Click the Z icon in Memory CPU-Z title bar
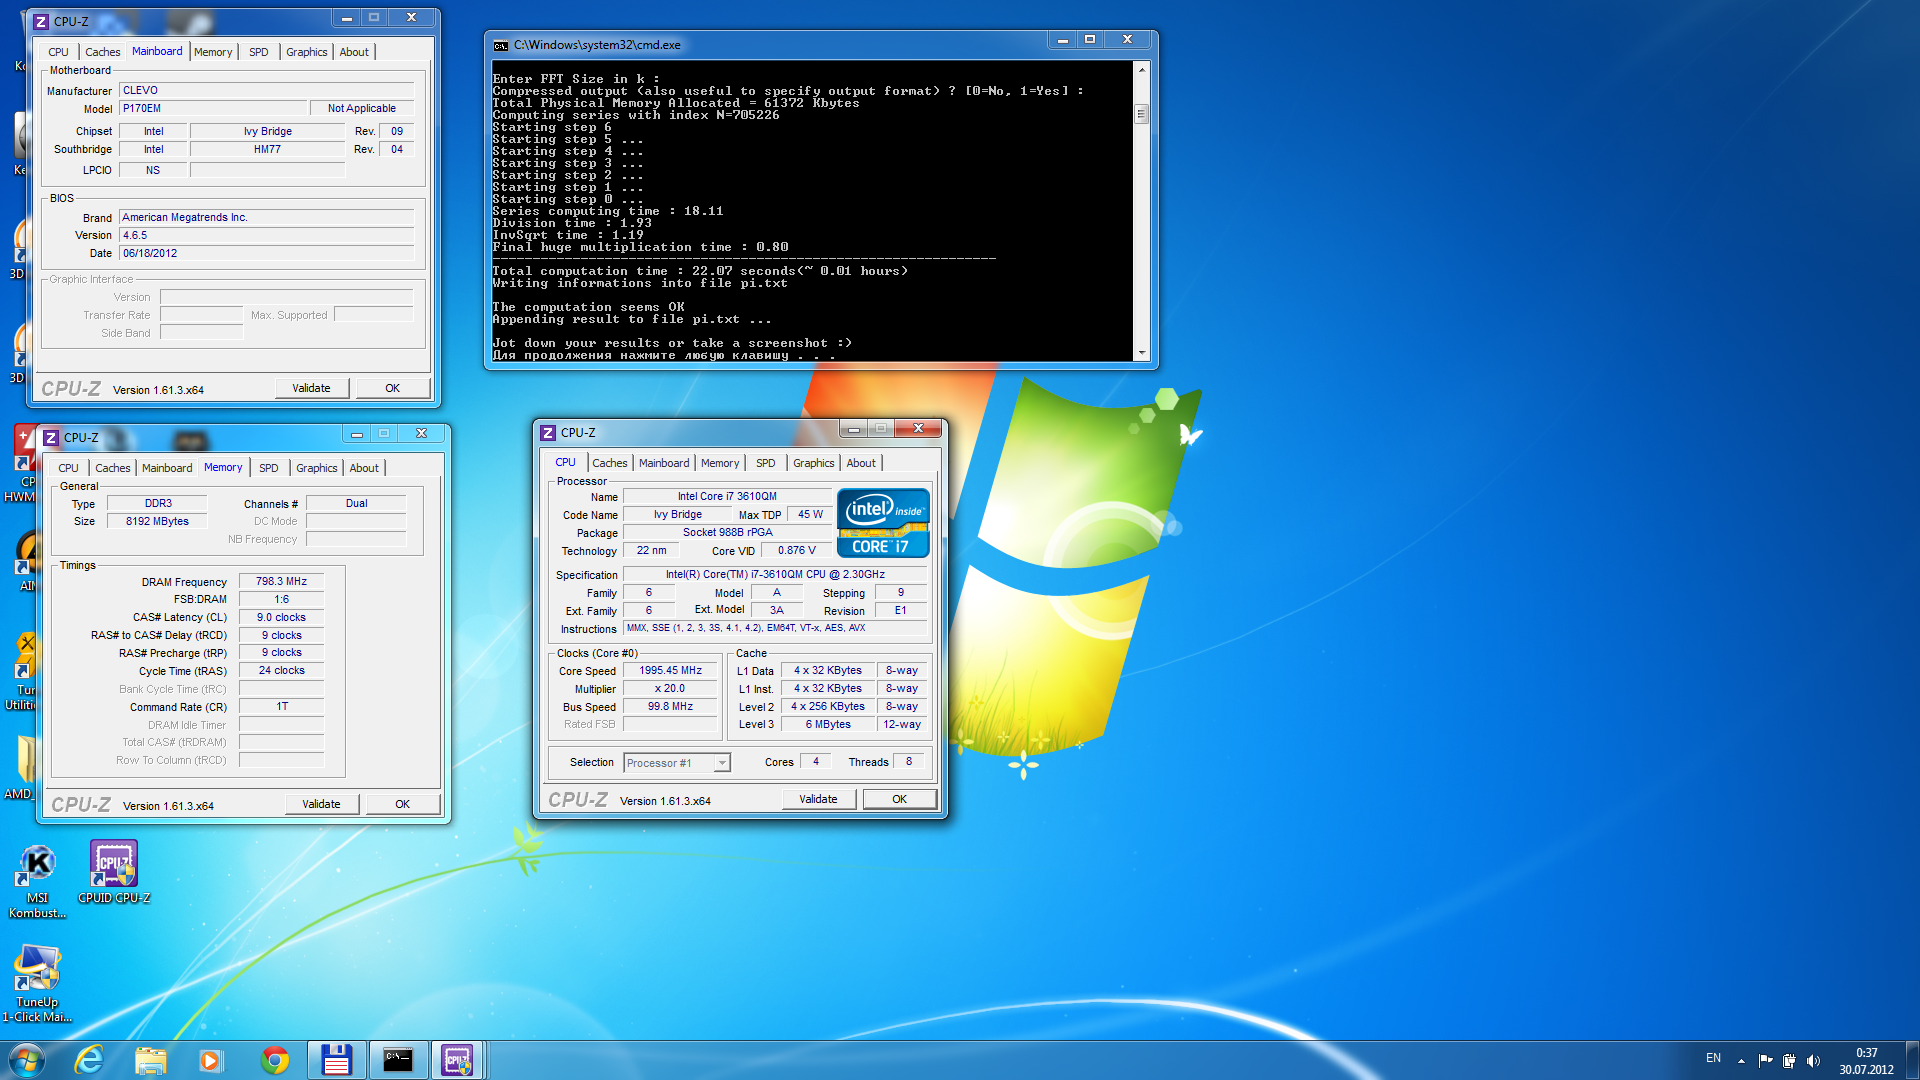The height and width of the screenshot is (1080, 1920). pos(51,438)
